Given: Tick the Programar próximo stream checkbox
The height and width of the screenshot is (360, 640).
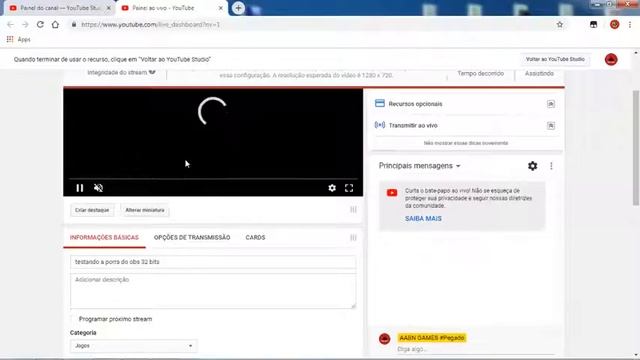Looking at the screenshot, I should coord(73,319).
